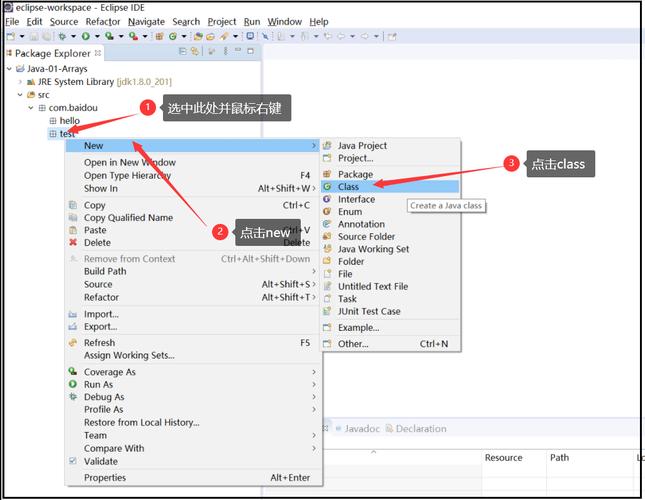Open the Run configurations dropdown arrow
645x500 pixels.
[97, 37]
